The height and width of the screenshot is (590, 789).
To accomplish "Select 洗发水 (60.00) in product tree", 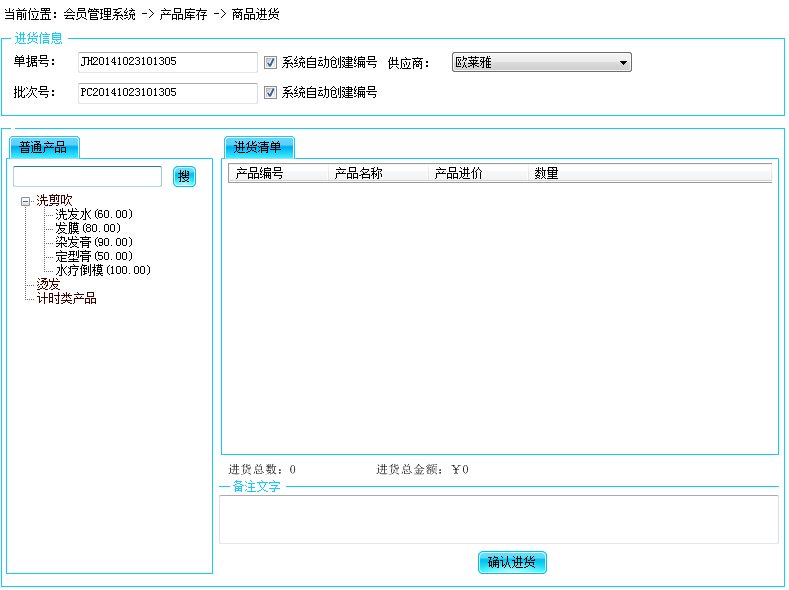I will [x=93, y=215].
